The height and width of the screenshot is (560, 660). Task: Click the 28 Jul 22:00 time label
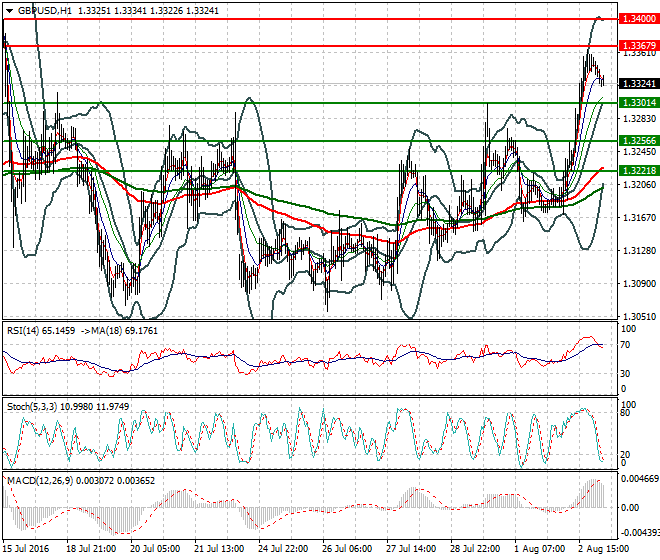pyautogui.click(x=475, y=549)
